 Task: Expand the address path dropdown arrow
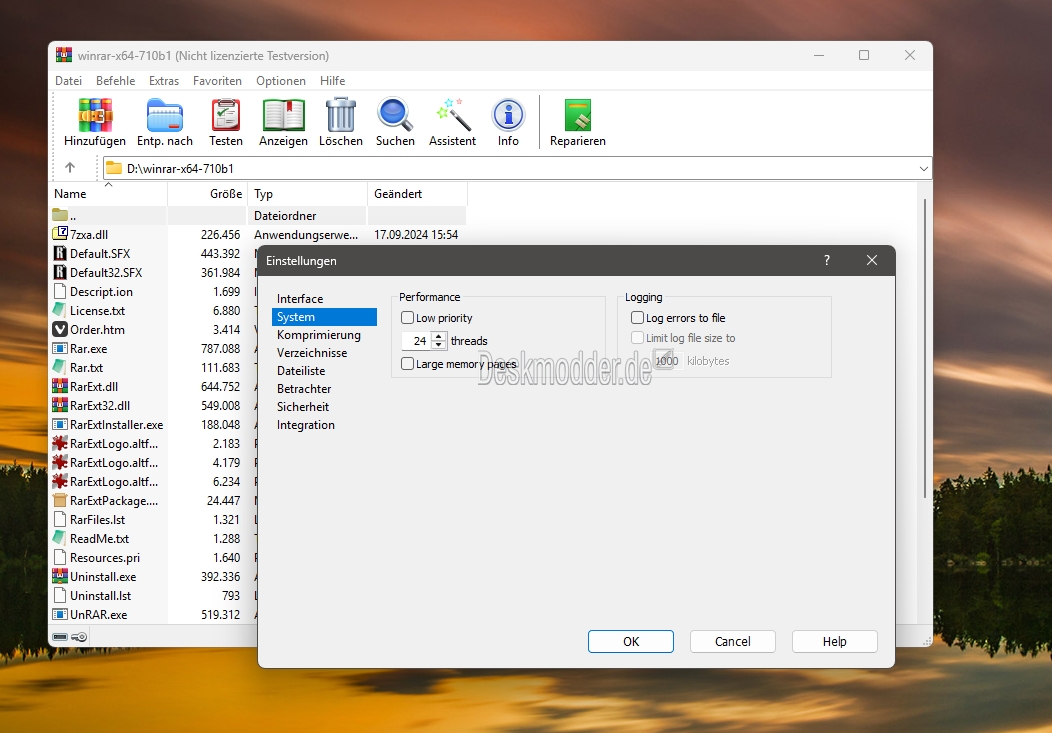[x=924, y=168]
